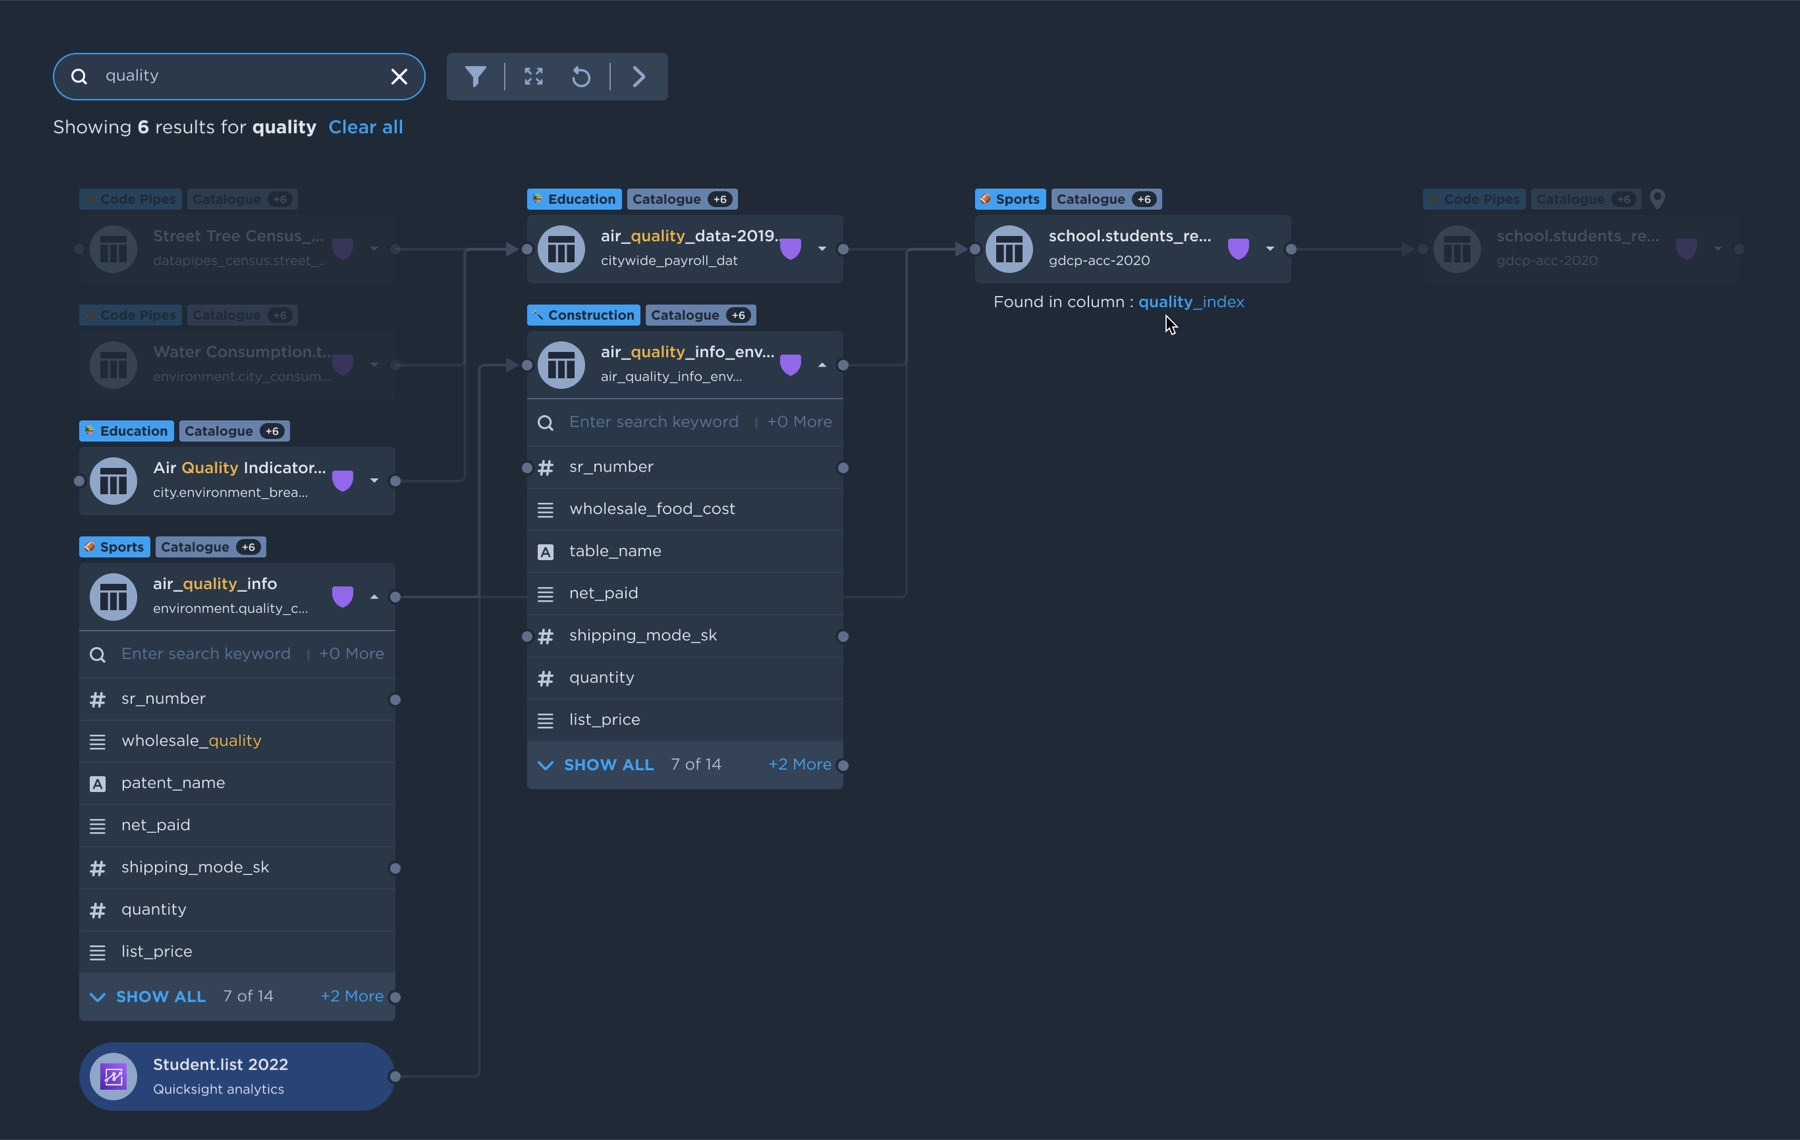Click the purple shield on air_quality_data-2019 node
The width and height of the screenshot is (1800, 1140).
point(790,249)
